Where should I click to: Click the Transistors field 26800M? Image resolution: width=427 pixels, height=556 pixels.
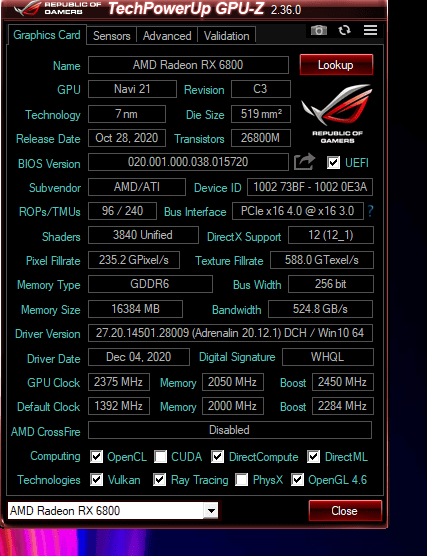pyautogui.click(x=261, y=138)
